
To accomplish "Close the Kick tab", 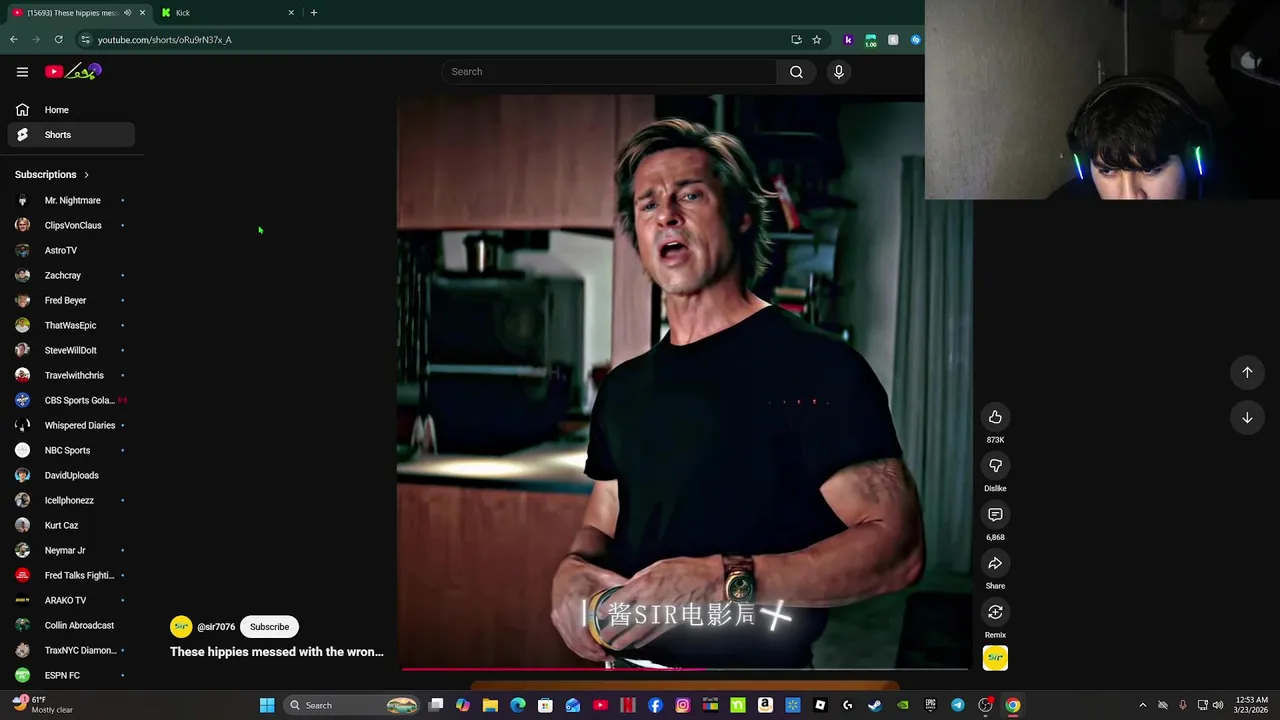I will click(x=291, y=13).
